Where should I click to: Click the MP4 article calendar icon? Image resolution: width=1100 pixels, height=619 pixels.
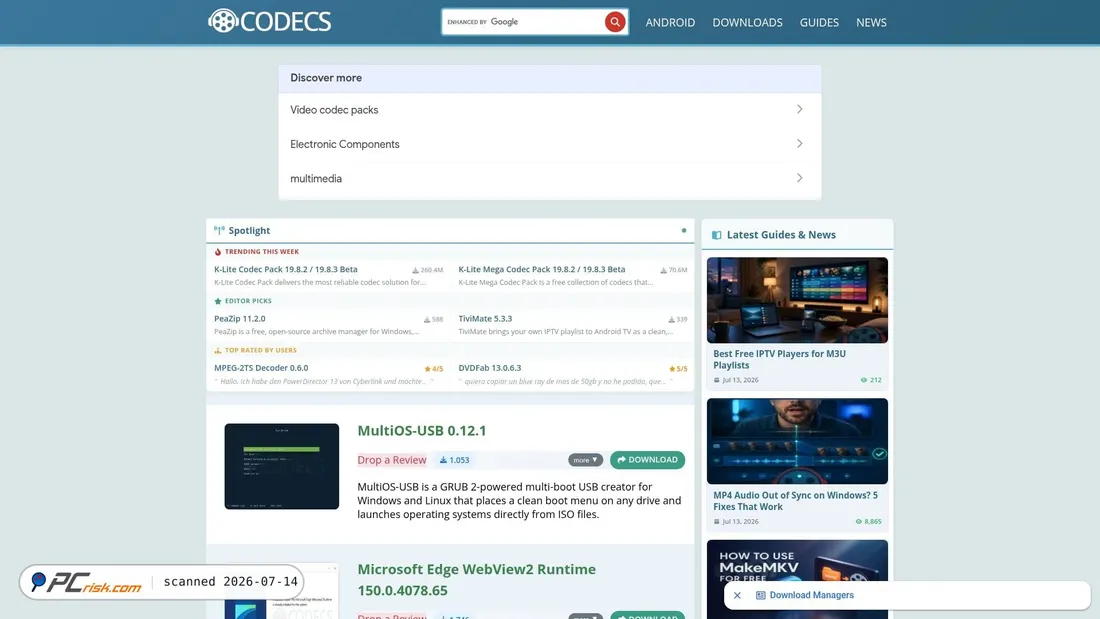tap(716, 521)
